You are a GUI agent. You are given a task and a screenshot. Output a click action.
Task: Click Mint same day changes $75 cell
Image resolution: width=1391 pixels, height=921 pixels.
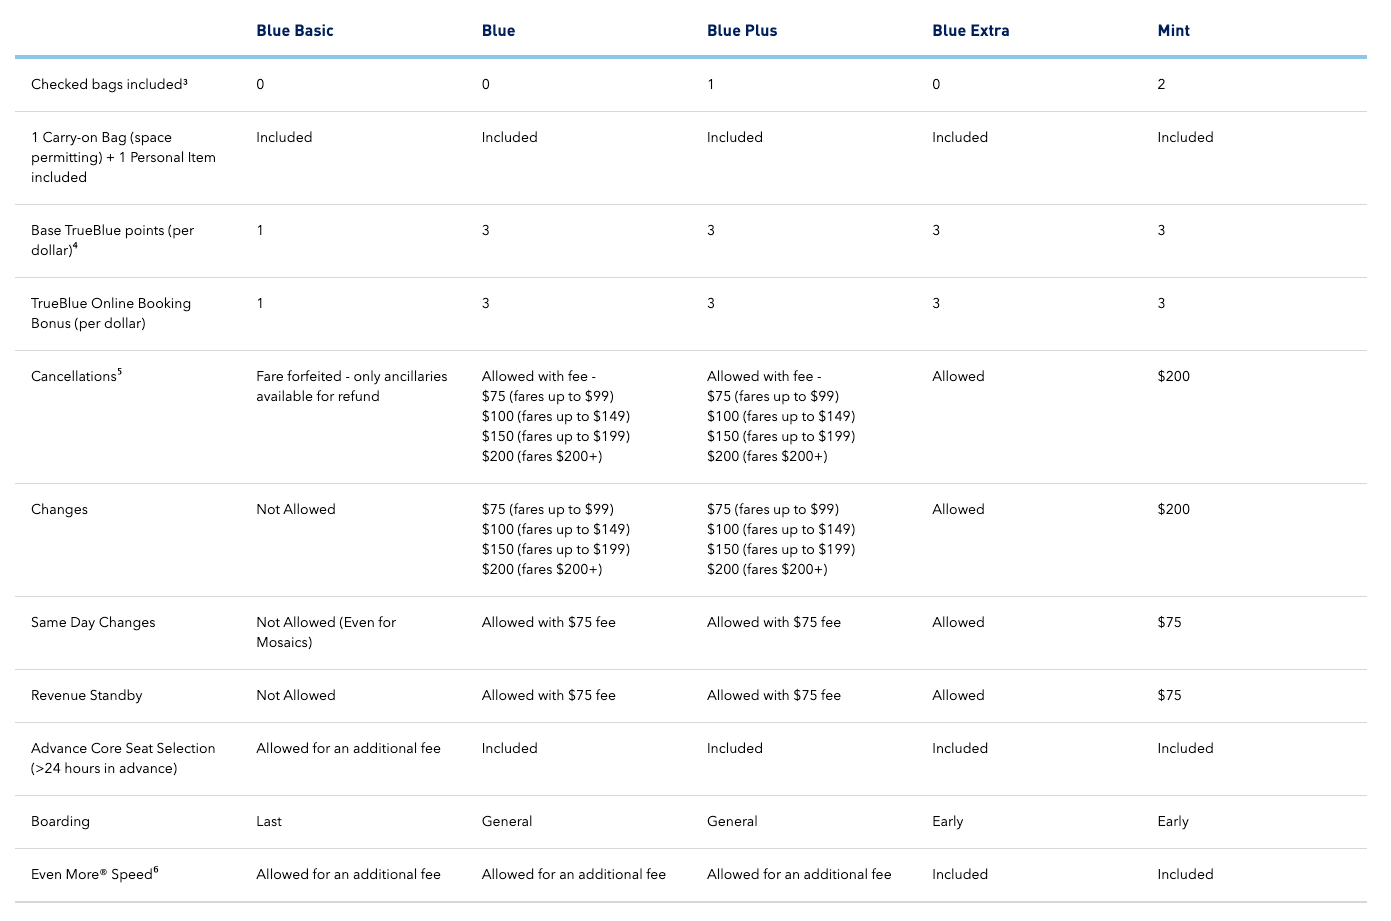click(1170, 622)
